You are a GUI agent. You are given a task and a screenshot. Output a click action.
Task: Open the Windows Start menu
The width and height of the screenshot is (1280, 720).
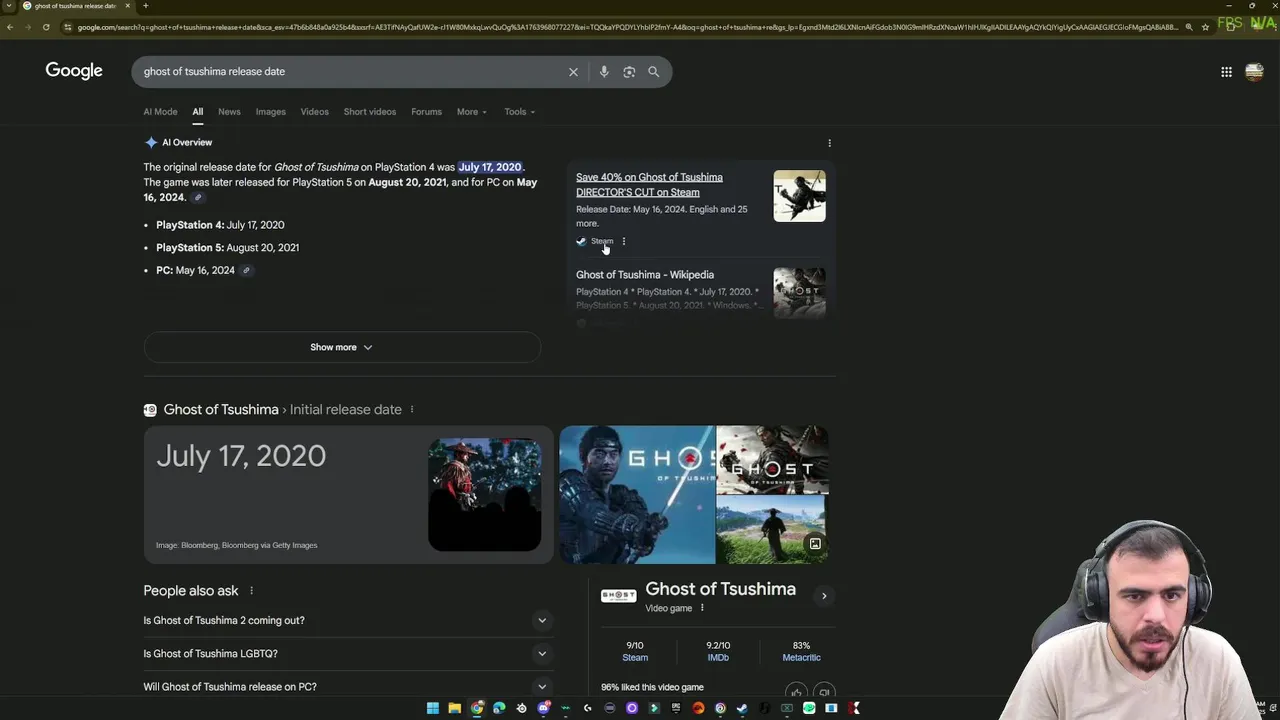[x=433, y=708]
